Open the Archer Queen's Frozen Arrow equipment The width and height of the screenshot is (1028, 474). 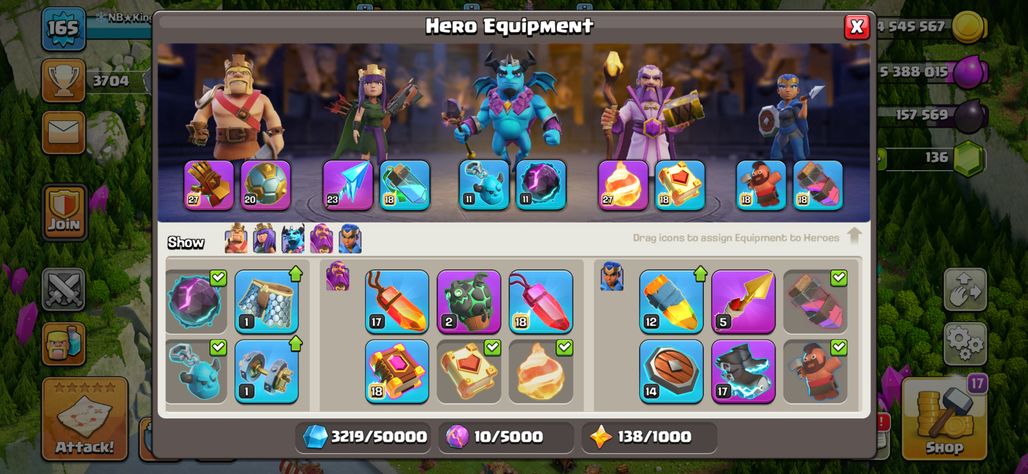coord(348,185)
